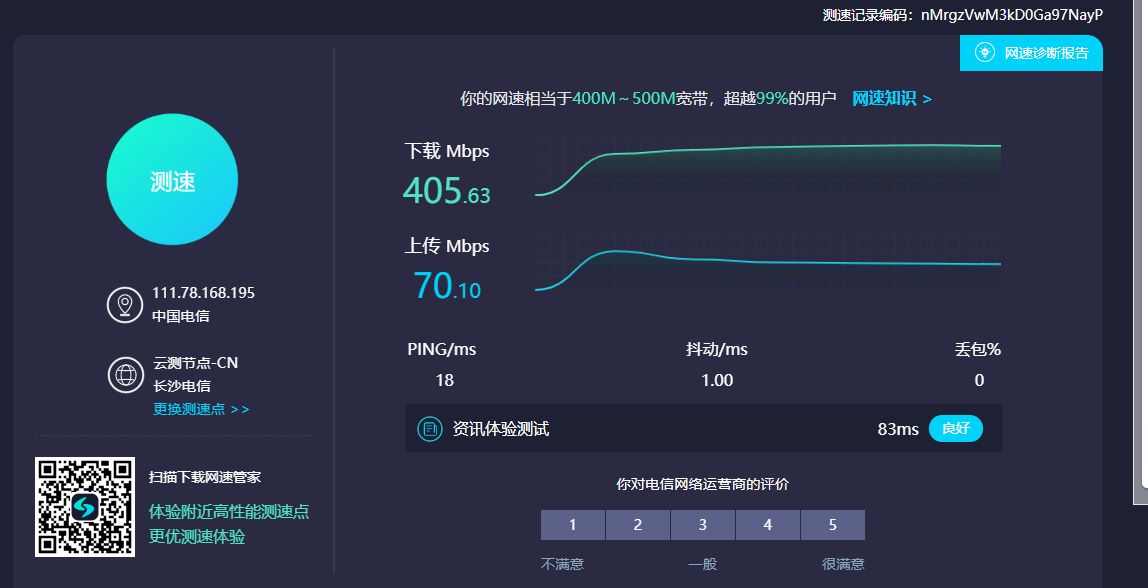The width and height of the screenshot is (1148, 588).
Task: Click the globe icon next to 云测节点-CN
Action: tap(125, 375)
